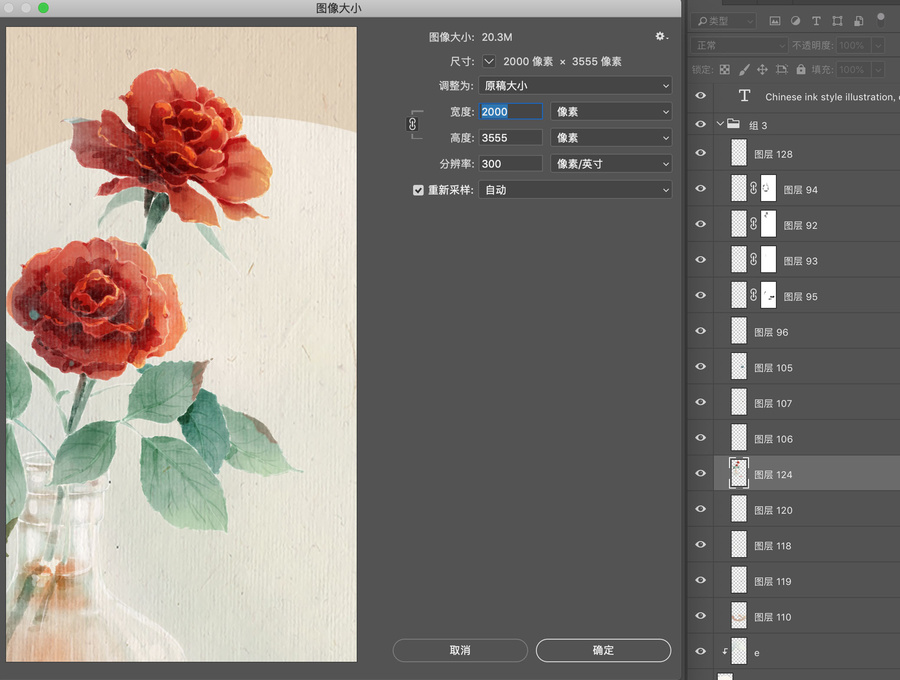Click the rose image preview in dialog

181,344
